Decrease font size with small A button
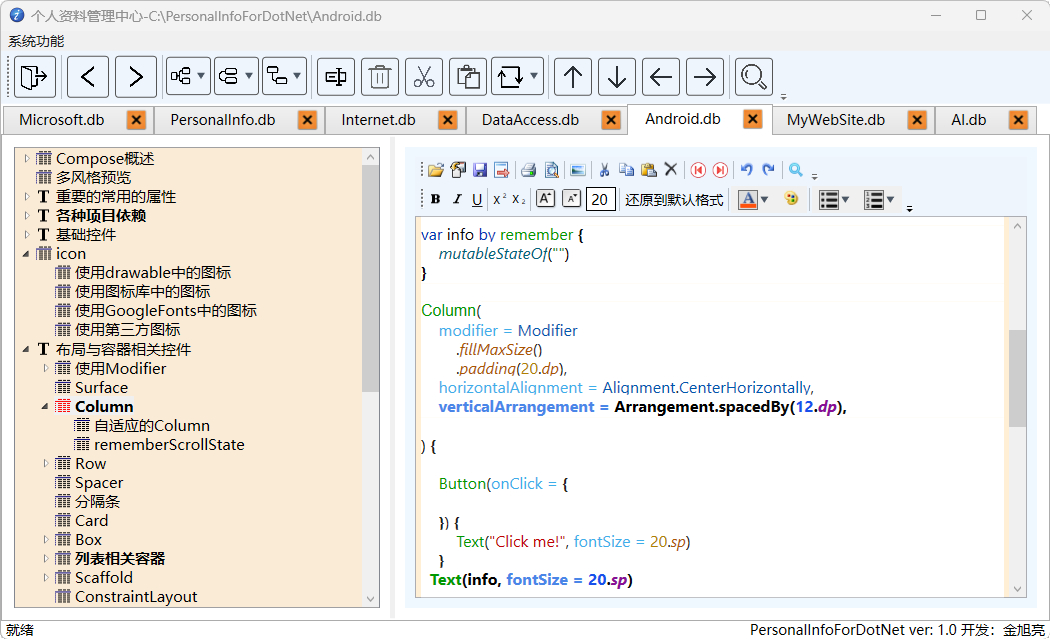The image size is (1050, 639). (571, 199)
